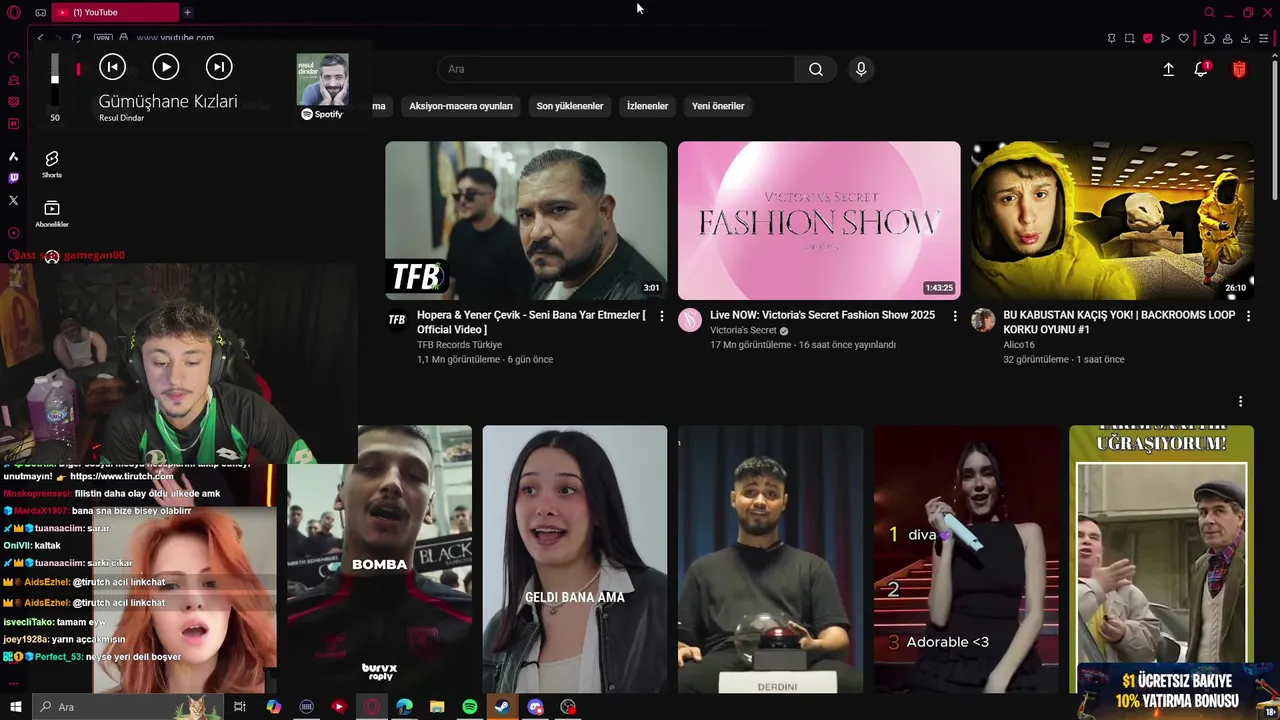Open Steam from the taskbar
The width and height of the screenshot is (1280, 720).
point(502,707)
